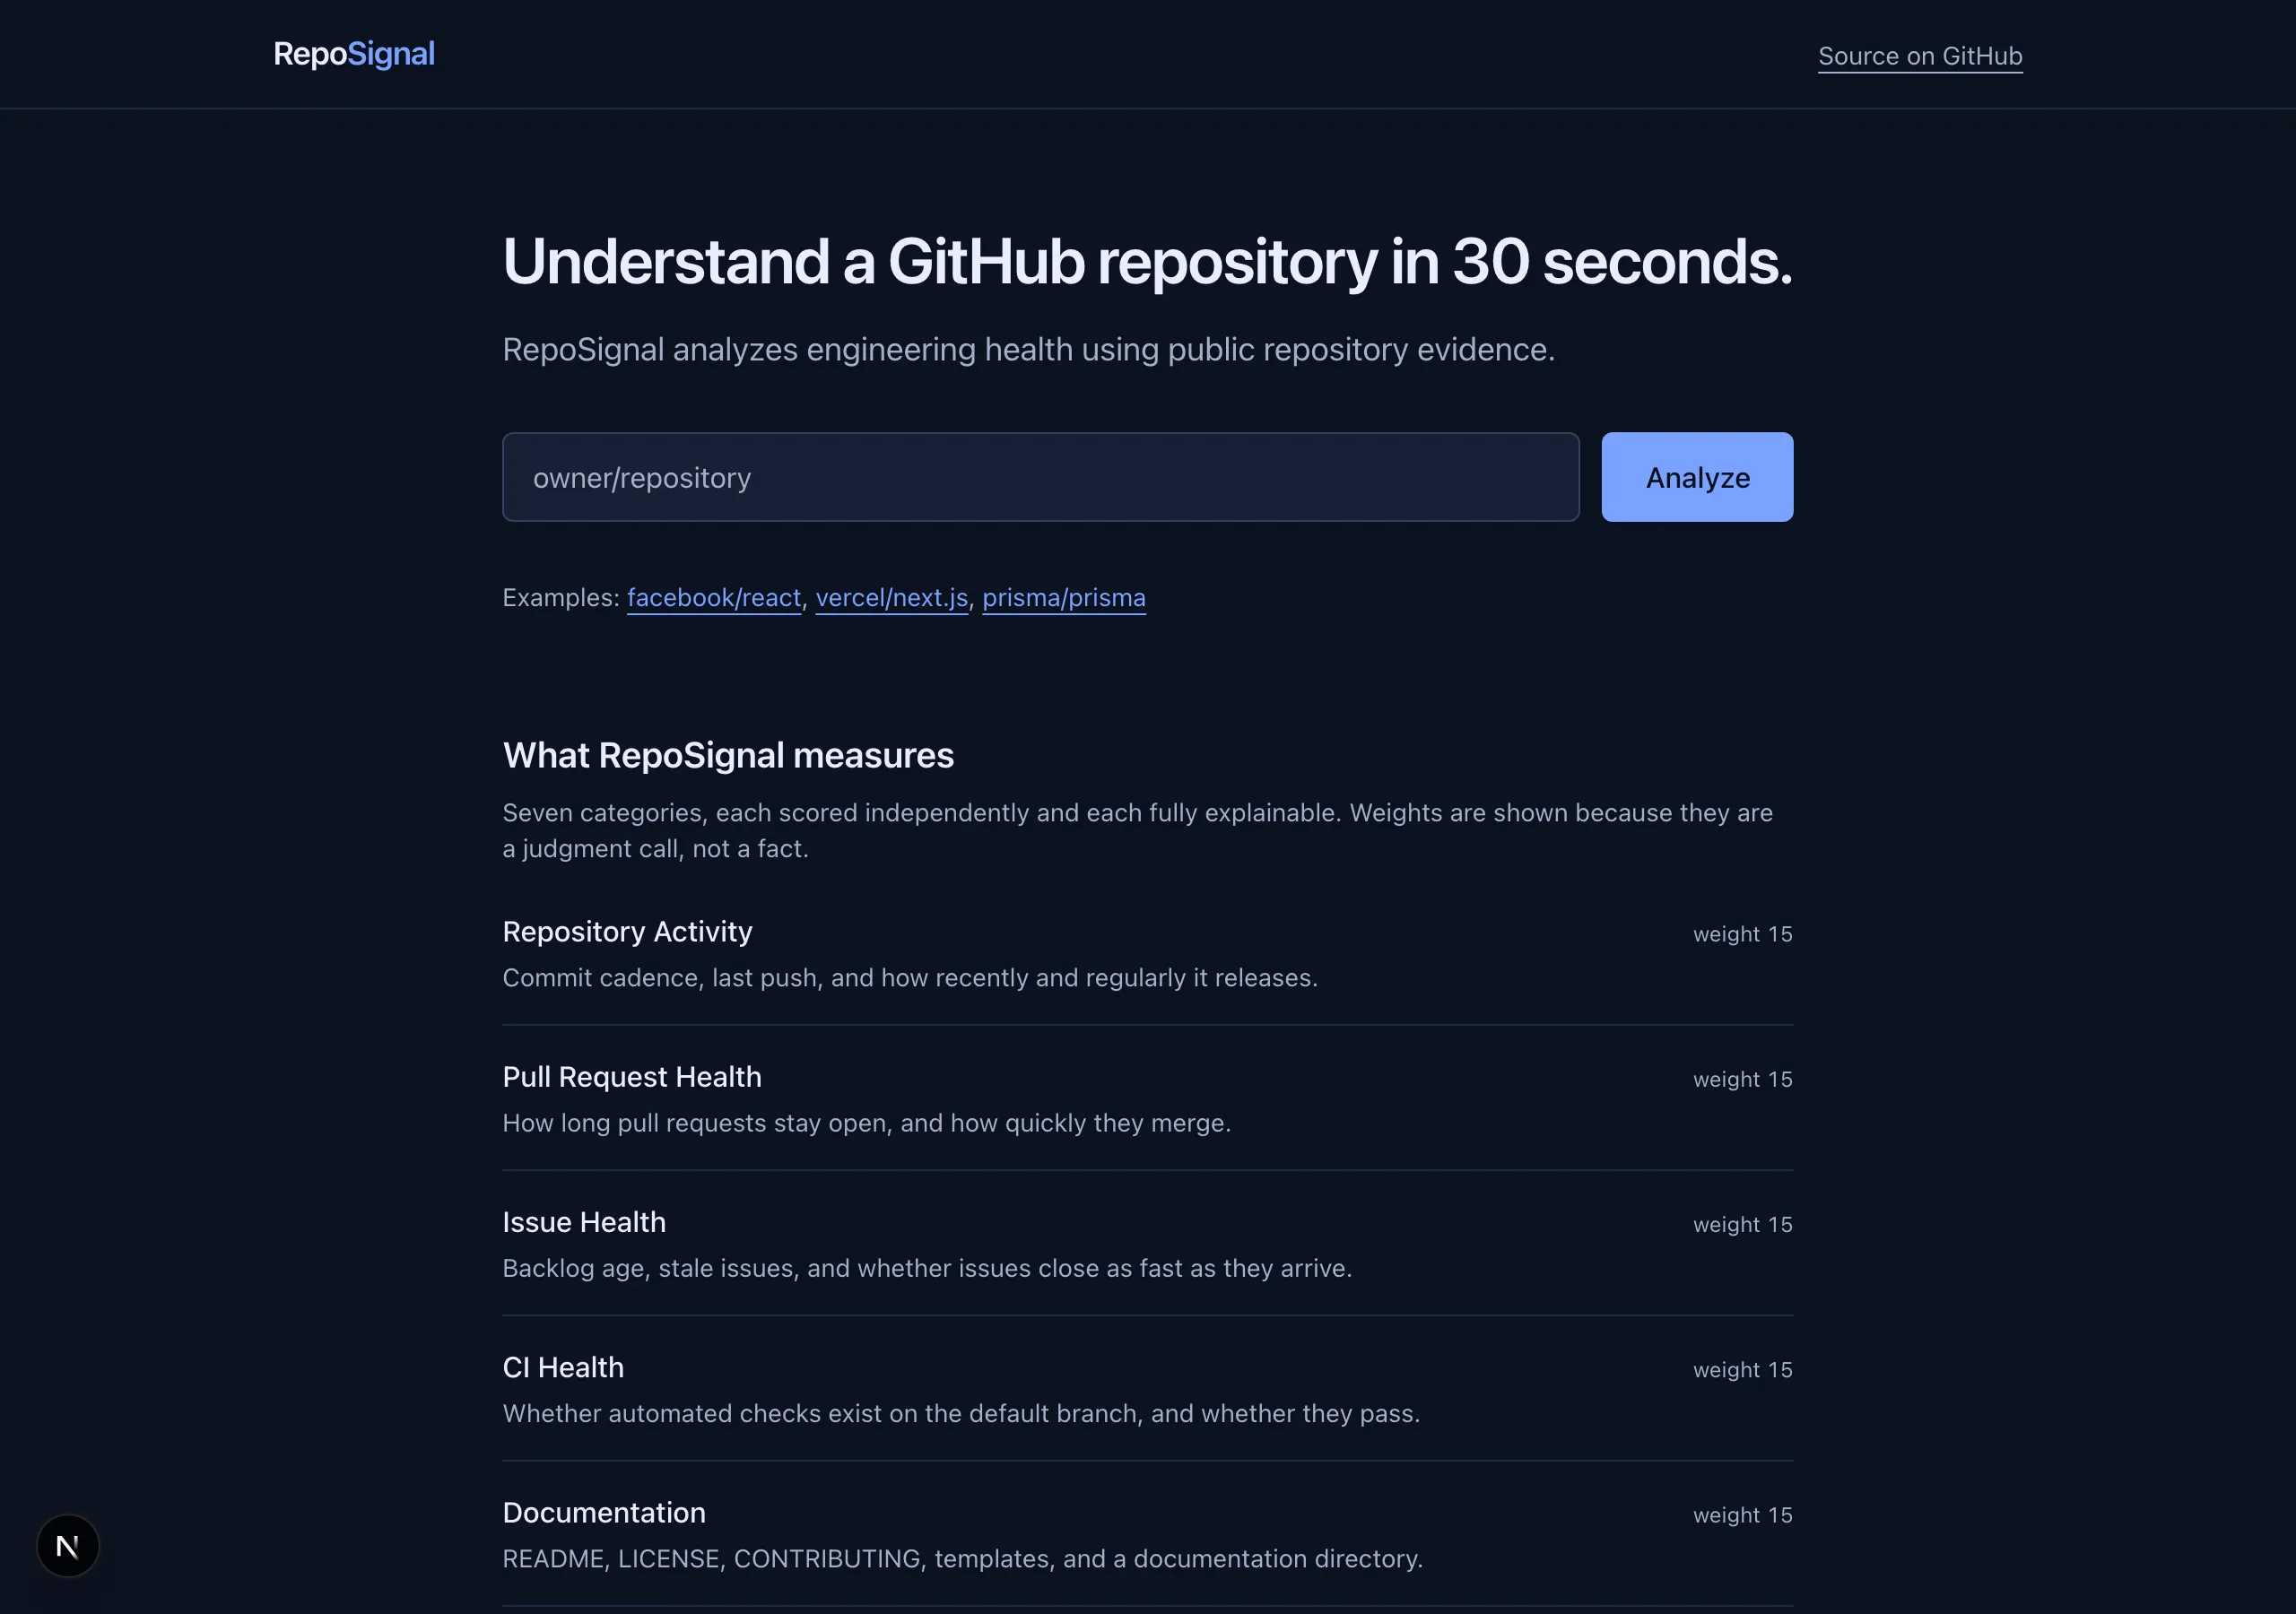Click the Analyze button

coord(1697,477)
